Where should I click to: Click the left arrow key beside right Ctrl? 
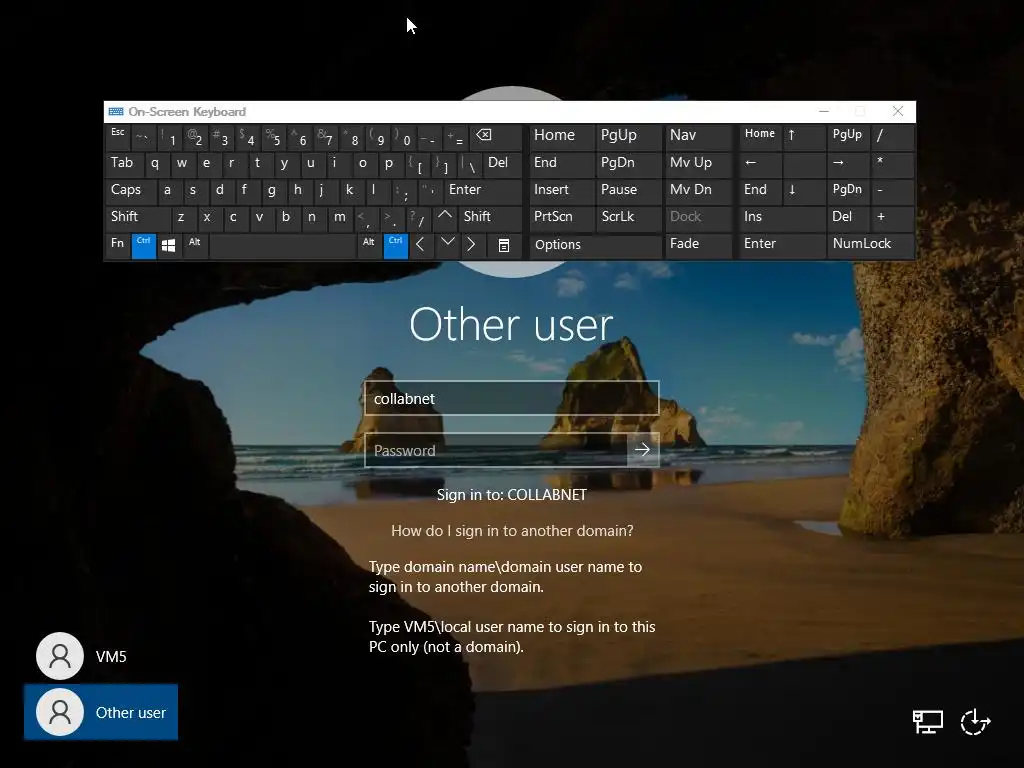click(x=421, y=246)
